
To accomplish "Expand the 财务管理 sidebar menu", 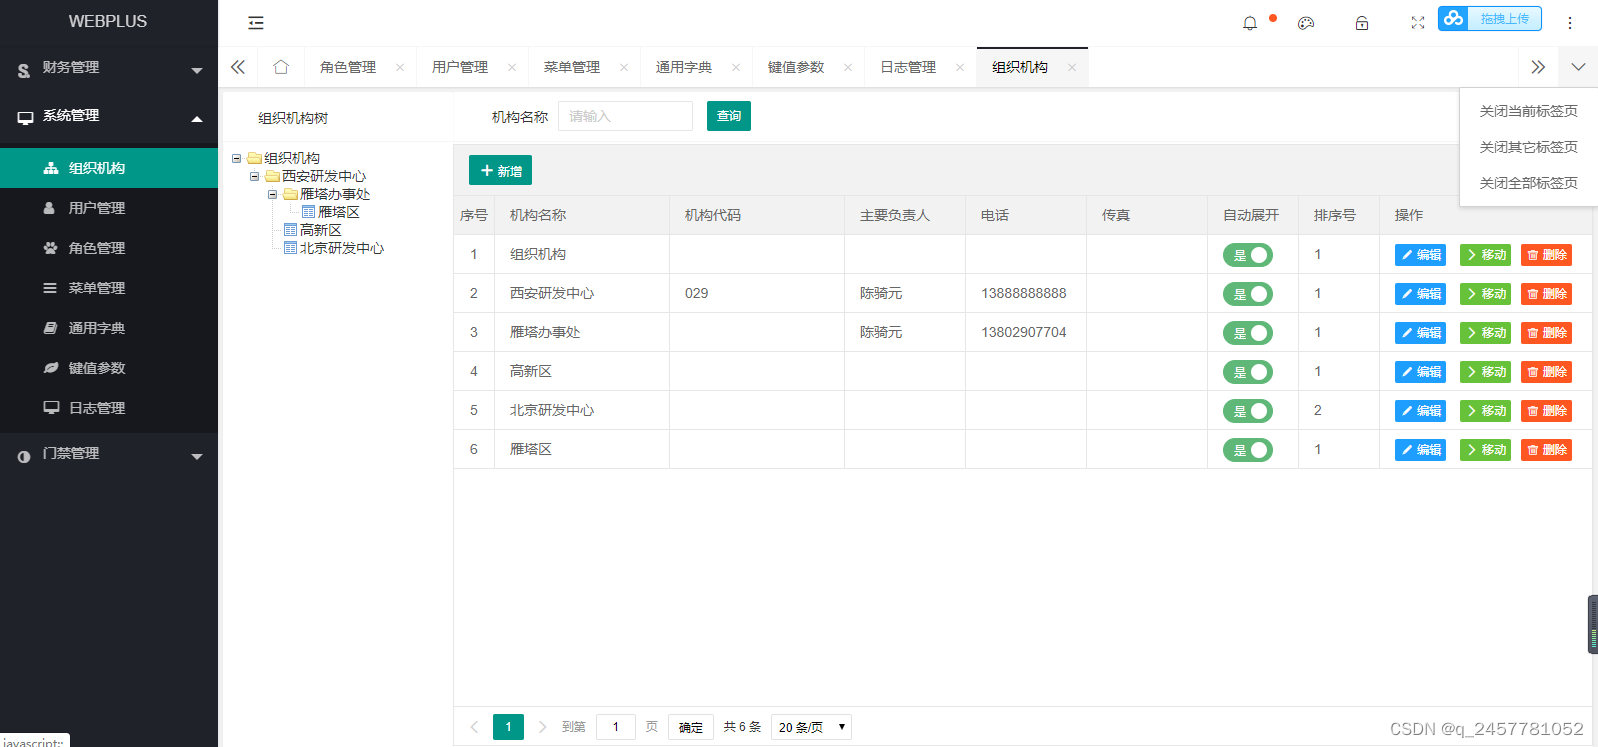I will tap(109, 68).
